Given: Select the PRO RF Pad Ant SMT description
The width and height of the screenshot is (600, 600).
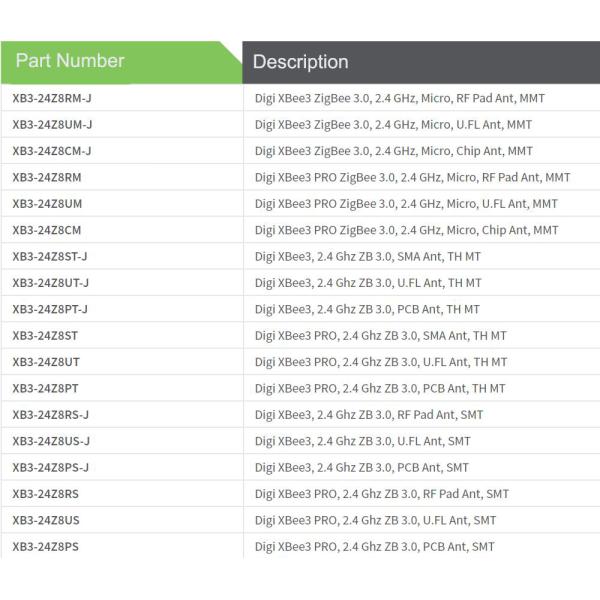Looking at the screenshot, I should point(382,494).
